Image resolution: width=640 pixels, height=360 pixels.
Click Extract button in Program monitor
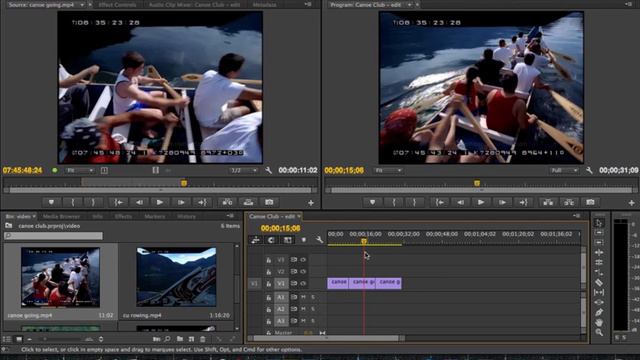click(x=569, y=202)
